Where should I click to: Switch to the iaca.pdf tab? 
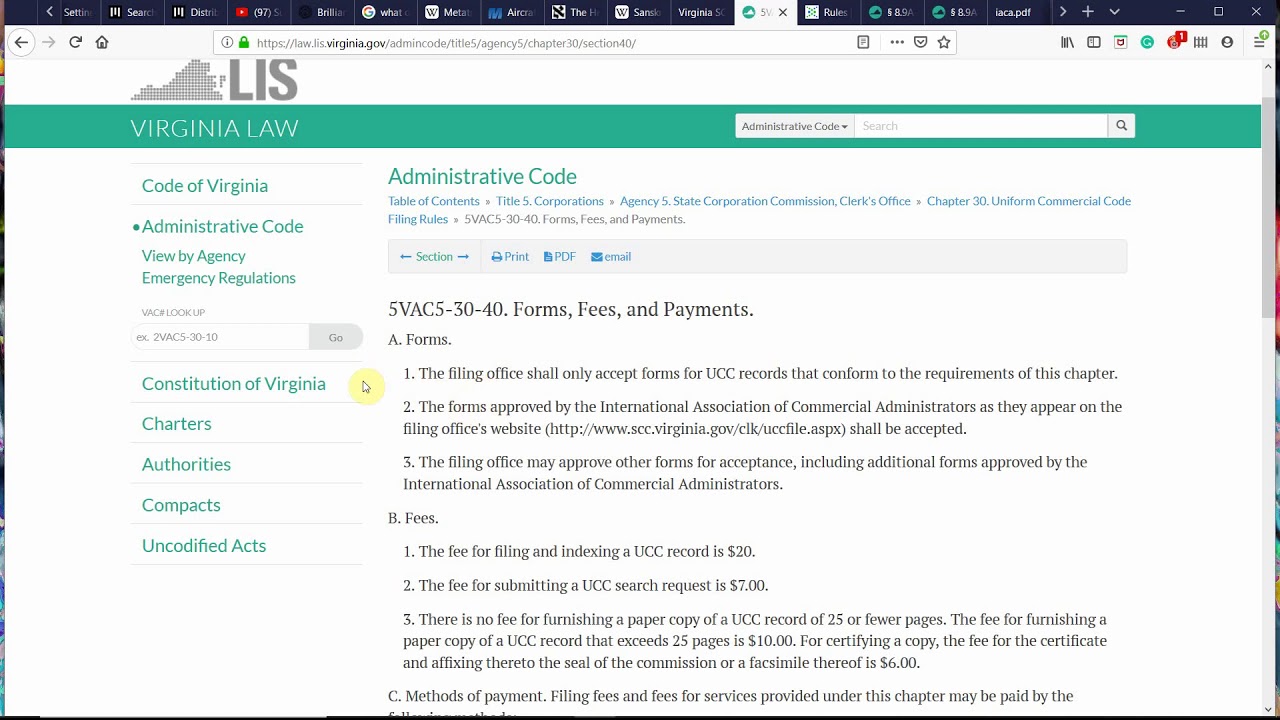(1013, 12)
